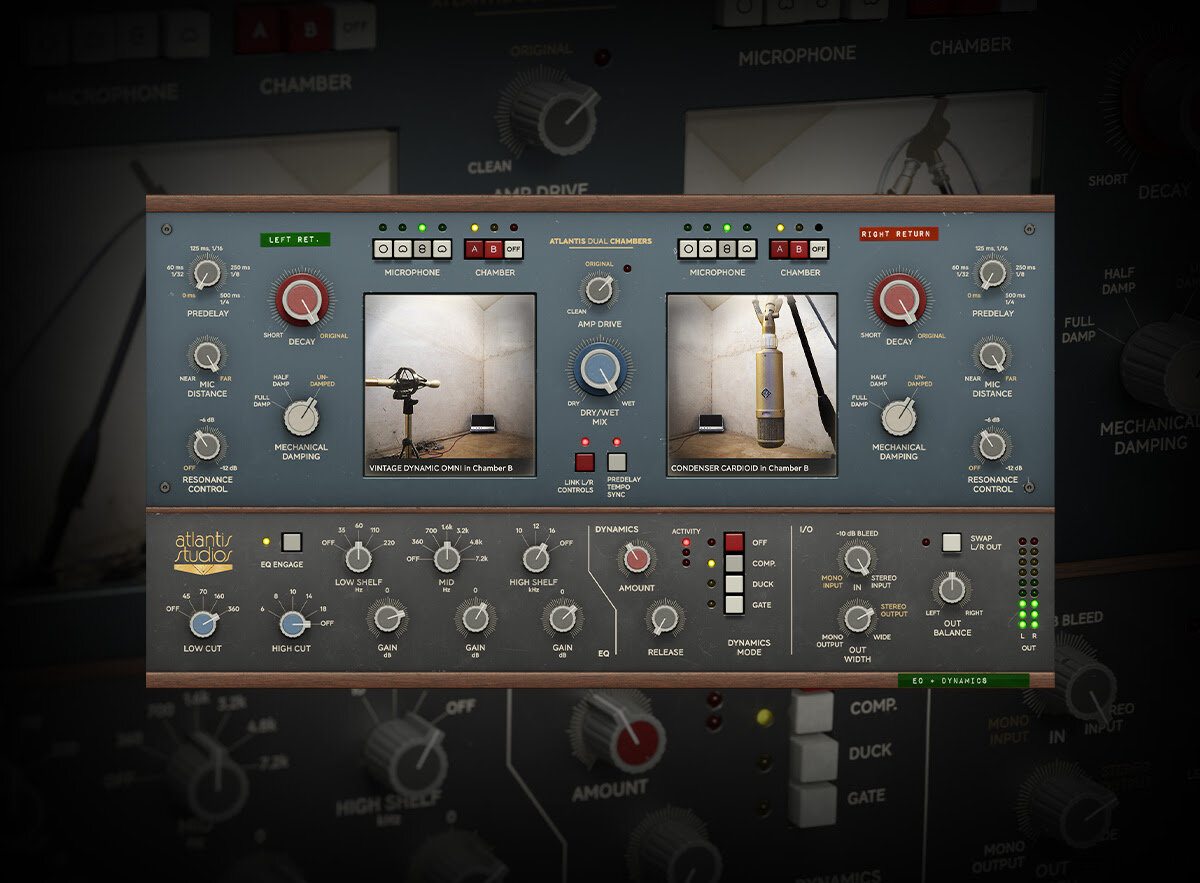Screen dimensions: 1200x883
Task: Select the circle-pattern microphone in left return section
Action: [385, 249]
